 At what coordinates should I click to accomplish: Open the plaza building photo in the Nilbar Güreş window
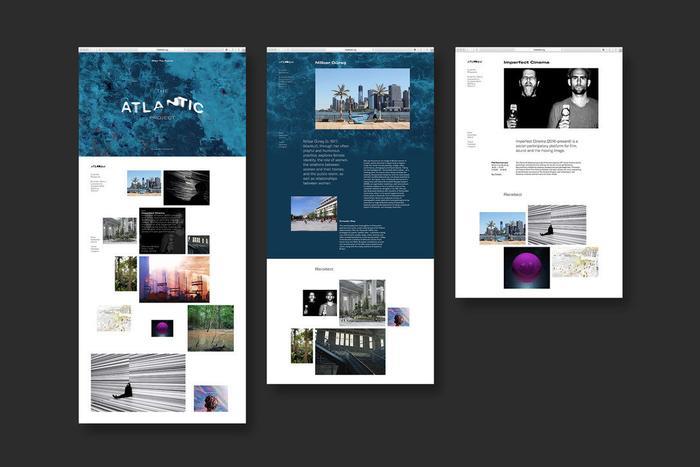click(314, 213)
